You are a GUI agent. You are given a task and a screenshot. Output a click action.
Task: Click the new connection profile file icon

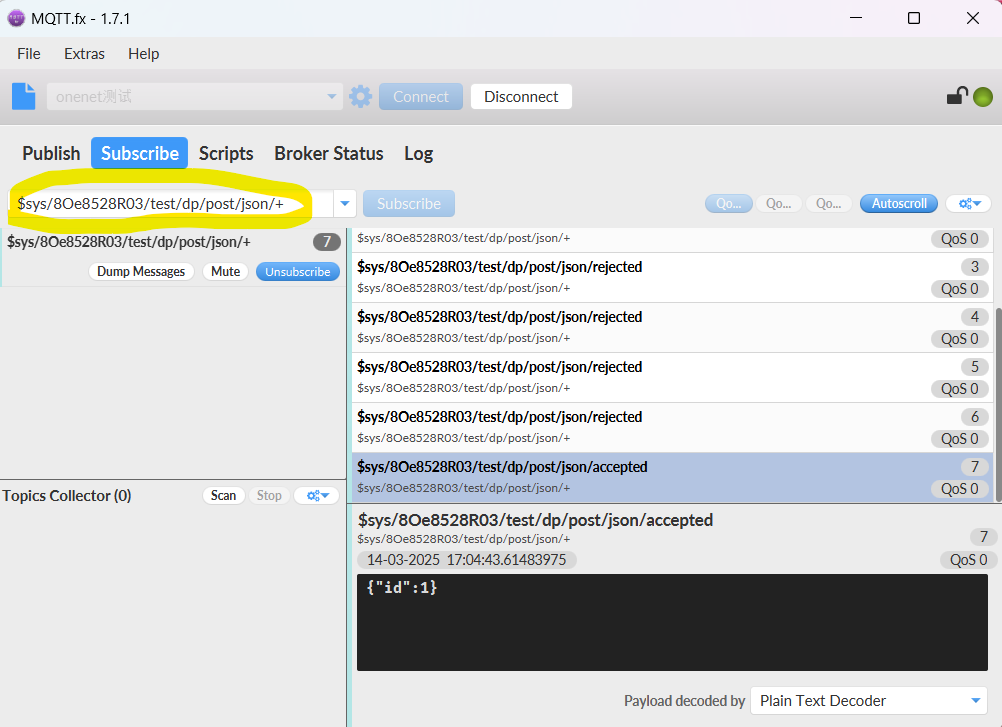(x=24, y=96)
